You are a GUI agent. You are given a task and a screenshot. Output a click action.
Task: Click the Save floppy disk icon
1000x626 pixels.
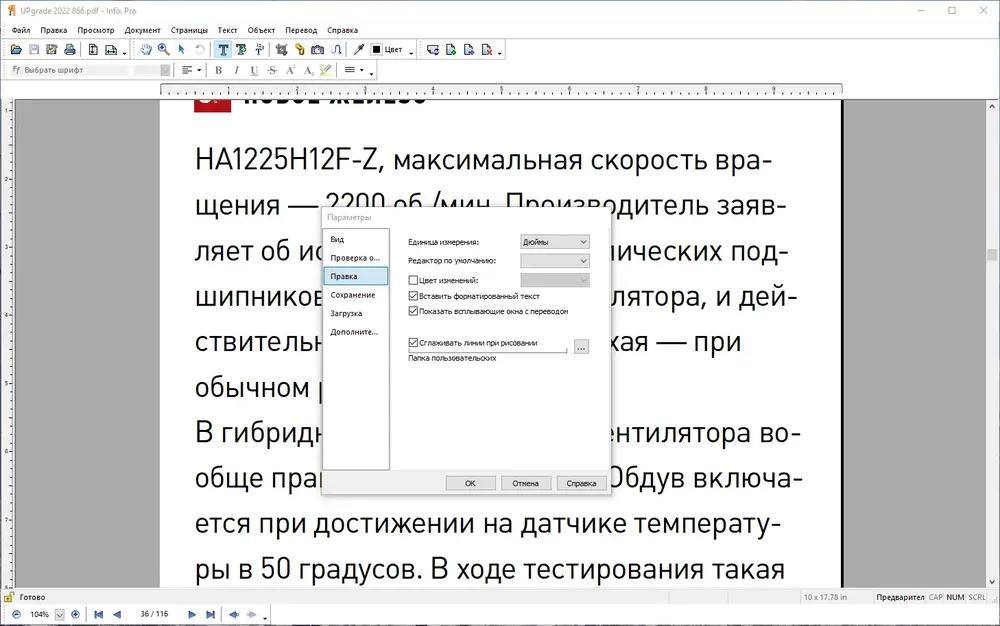[34, 50]
